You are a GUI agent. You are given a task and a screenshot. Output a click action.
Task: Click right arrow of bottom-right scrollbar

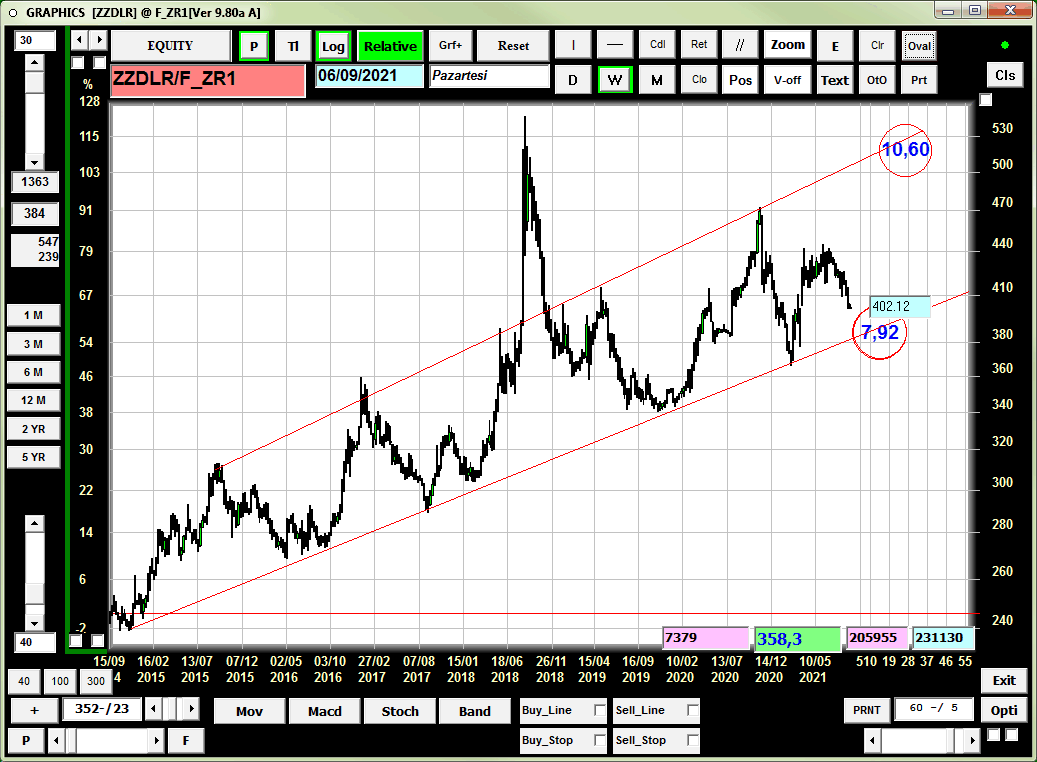click(x=972, y=740)
